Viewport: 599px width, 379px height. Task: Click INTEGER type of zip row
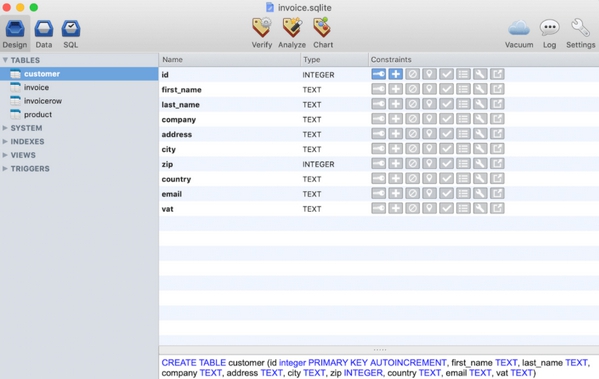tap(318, 164)
